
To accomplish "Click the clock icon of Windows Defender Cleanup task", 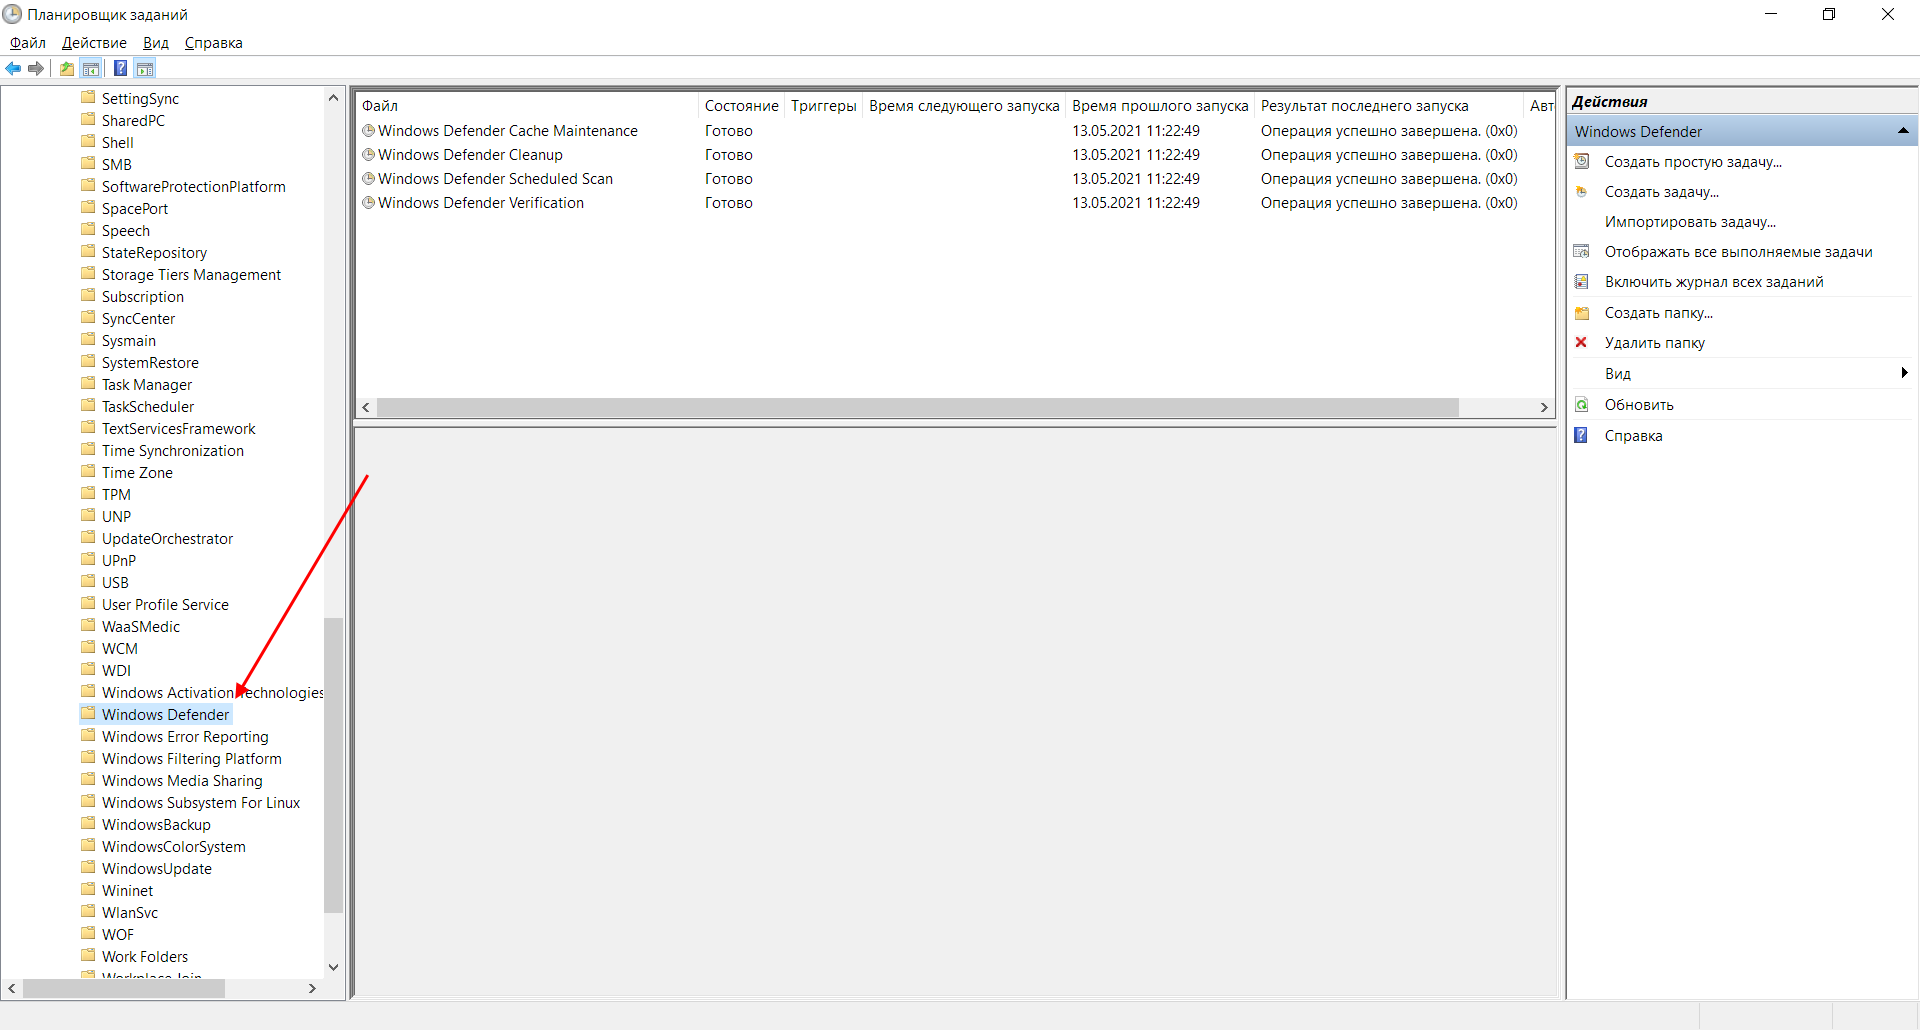I will tap(368, 154).
